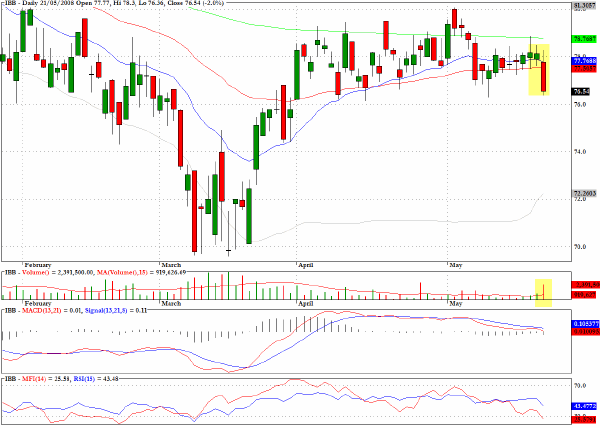Click the blue moving average price label
Image resolution: width=600 pixels, height=428 pixels.
[x=584, y=61]
